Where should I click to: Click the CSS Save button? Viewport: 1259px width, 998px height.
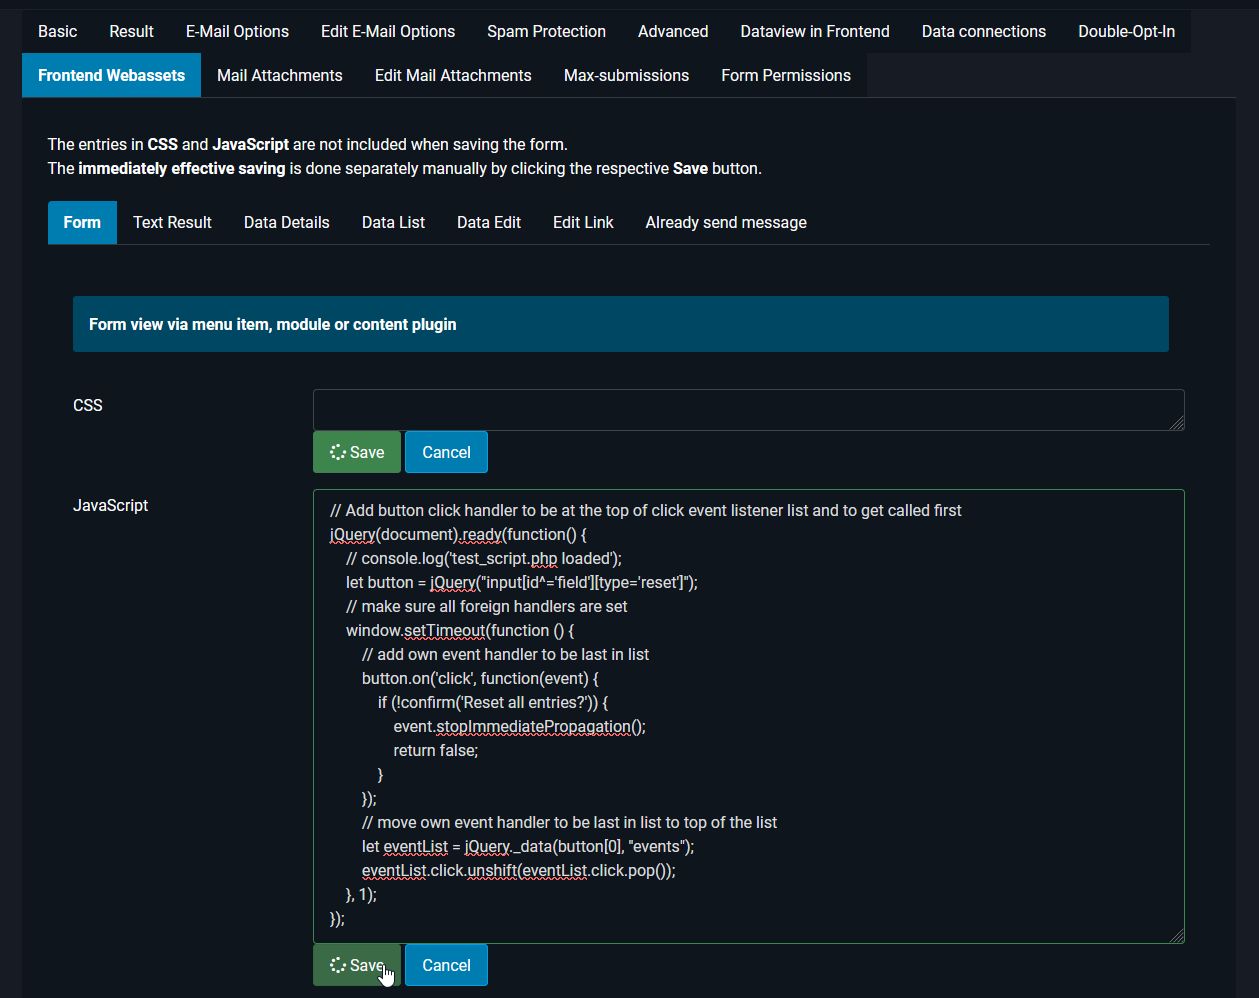[x=356, y=452]
